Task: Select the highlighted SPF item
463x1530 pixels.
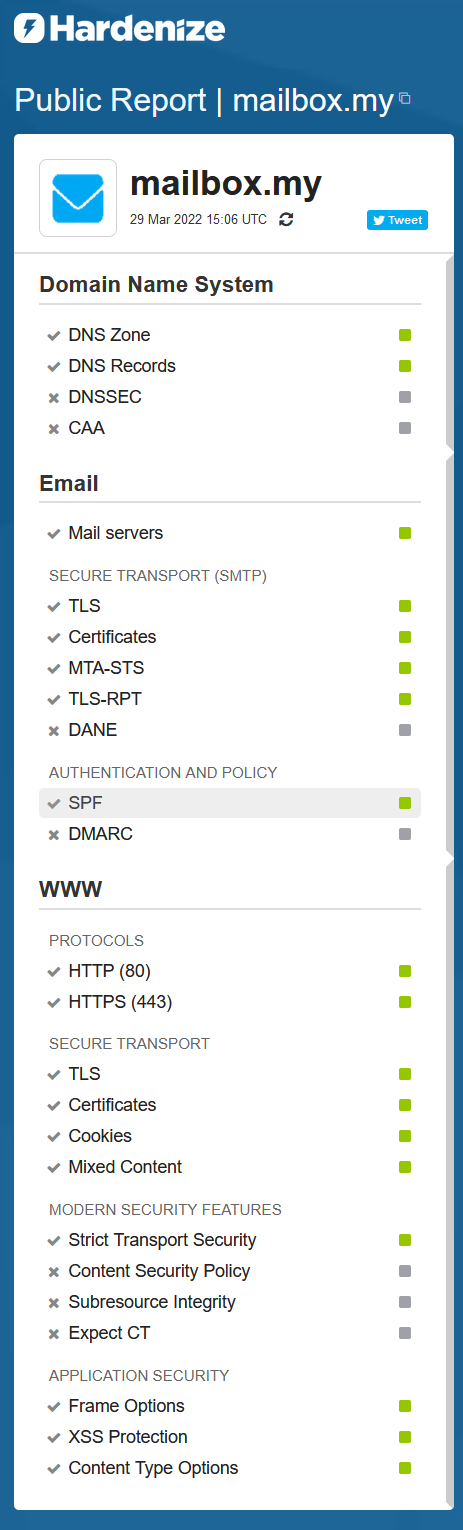Action: coord(230,803)
